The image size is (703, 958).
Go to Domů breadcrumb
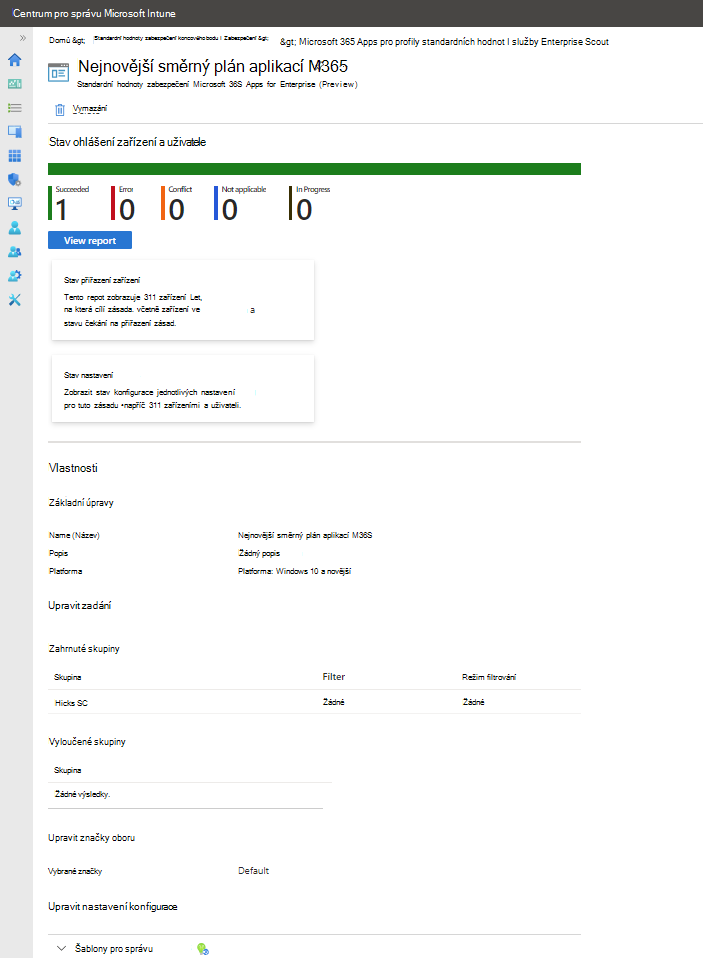point(67,40)
